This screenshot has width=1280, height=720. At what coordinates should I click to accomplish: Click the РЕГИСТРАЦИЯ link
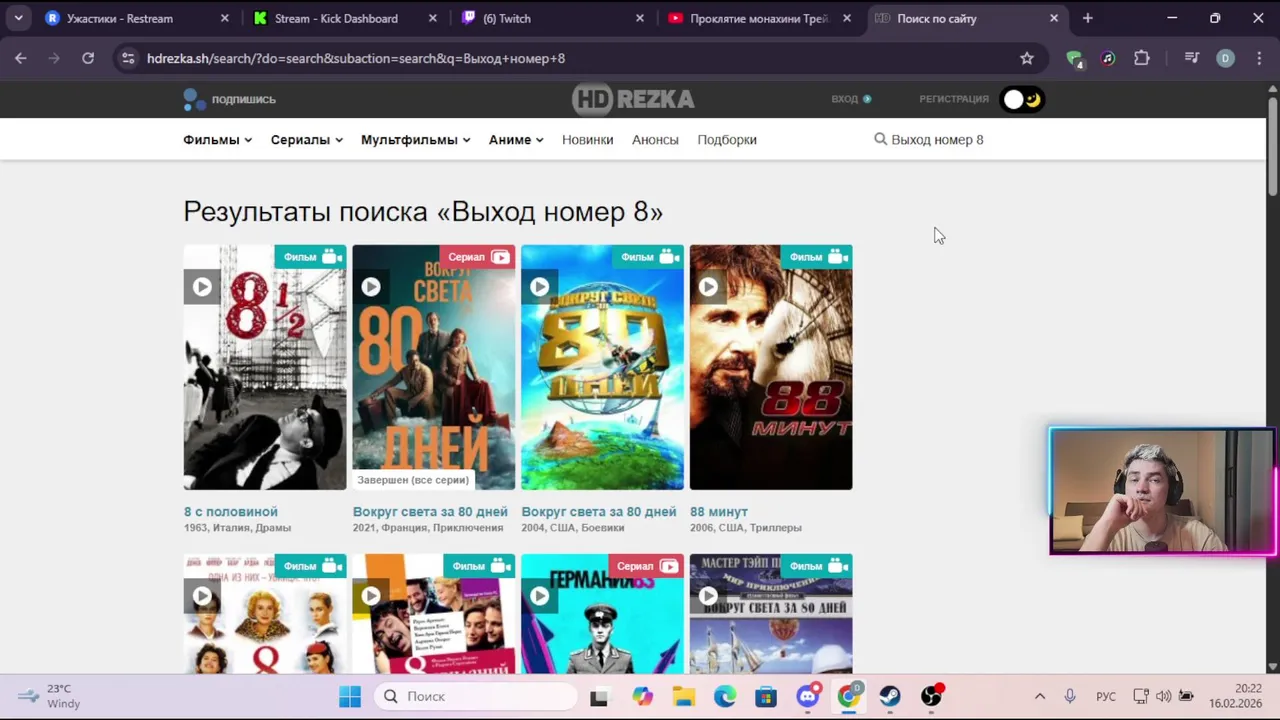click(x=954, y=99)
